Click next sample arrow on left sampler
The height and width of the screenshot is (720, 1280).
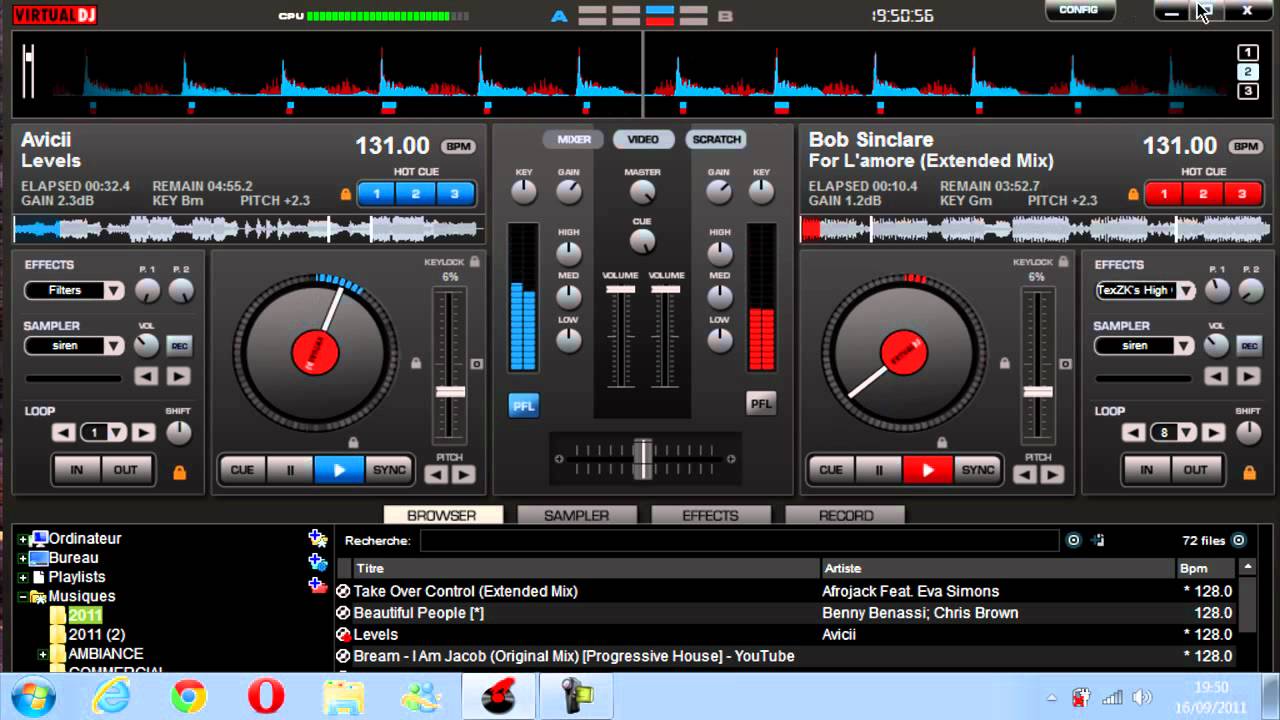(x=178, y=377)
